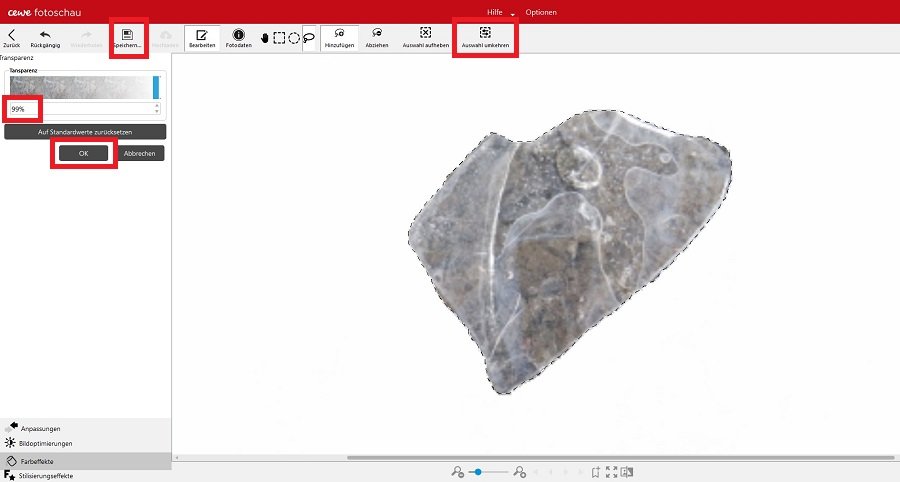Increase transparency with the up stepper arrow
Screen dimensions: 900x482
point(157,106)
